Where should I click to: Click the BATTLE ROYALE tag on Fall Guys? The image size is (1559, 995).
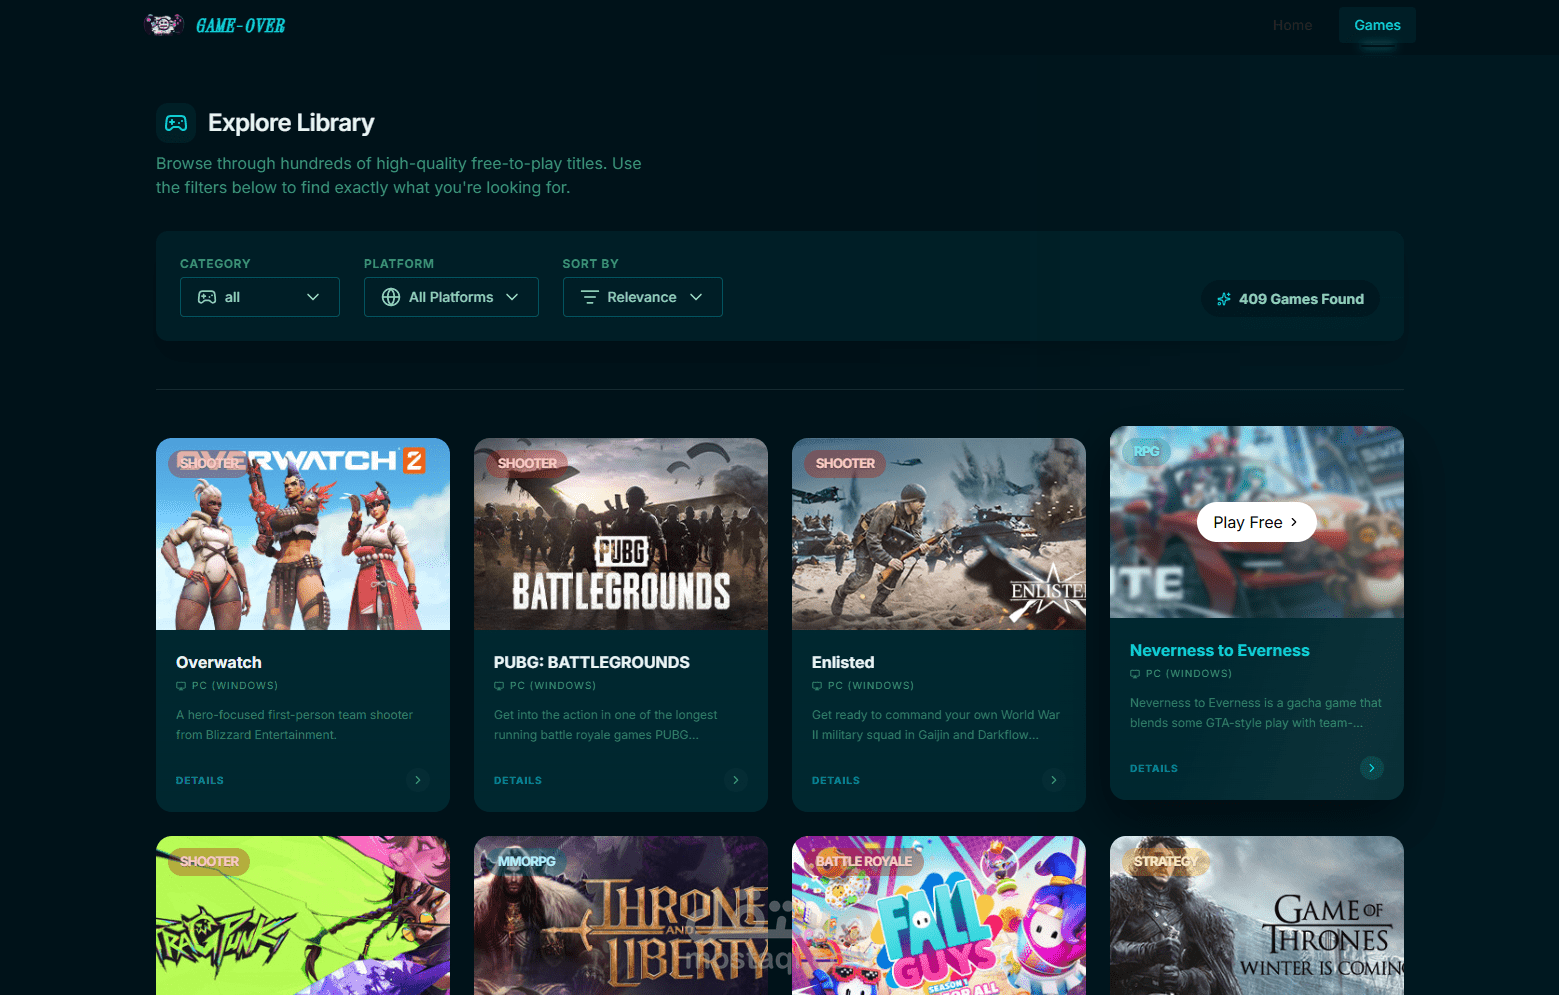tap(864, 861)
